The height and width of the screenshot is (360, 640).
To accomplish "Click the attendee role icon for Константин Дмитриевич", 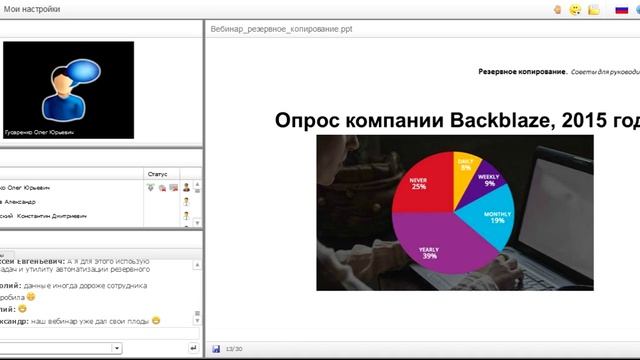I will [187, 216].
